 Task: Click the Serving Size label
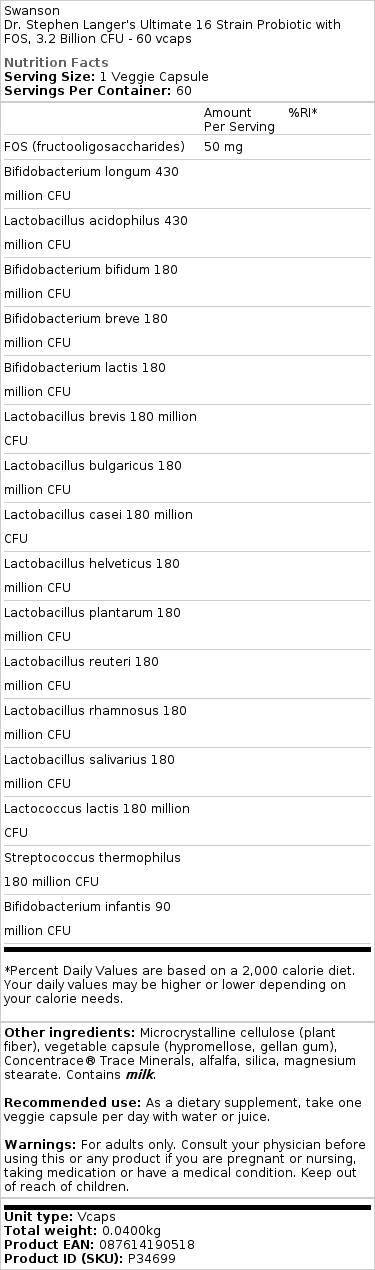tap(49, 76)
